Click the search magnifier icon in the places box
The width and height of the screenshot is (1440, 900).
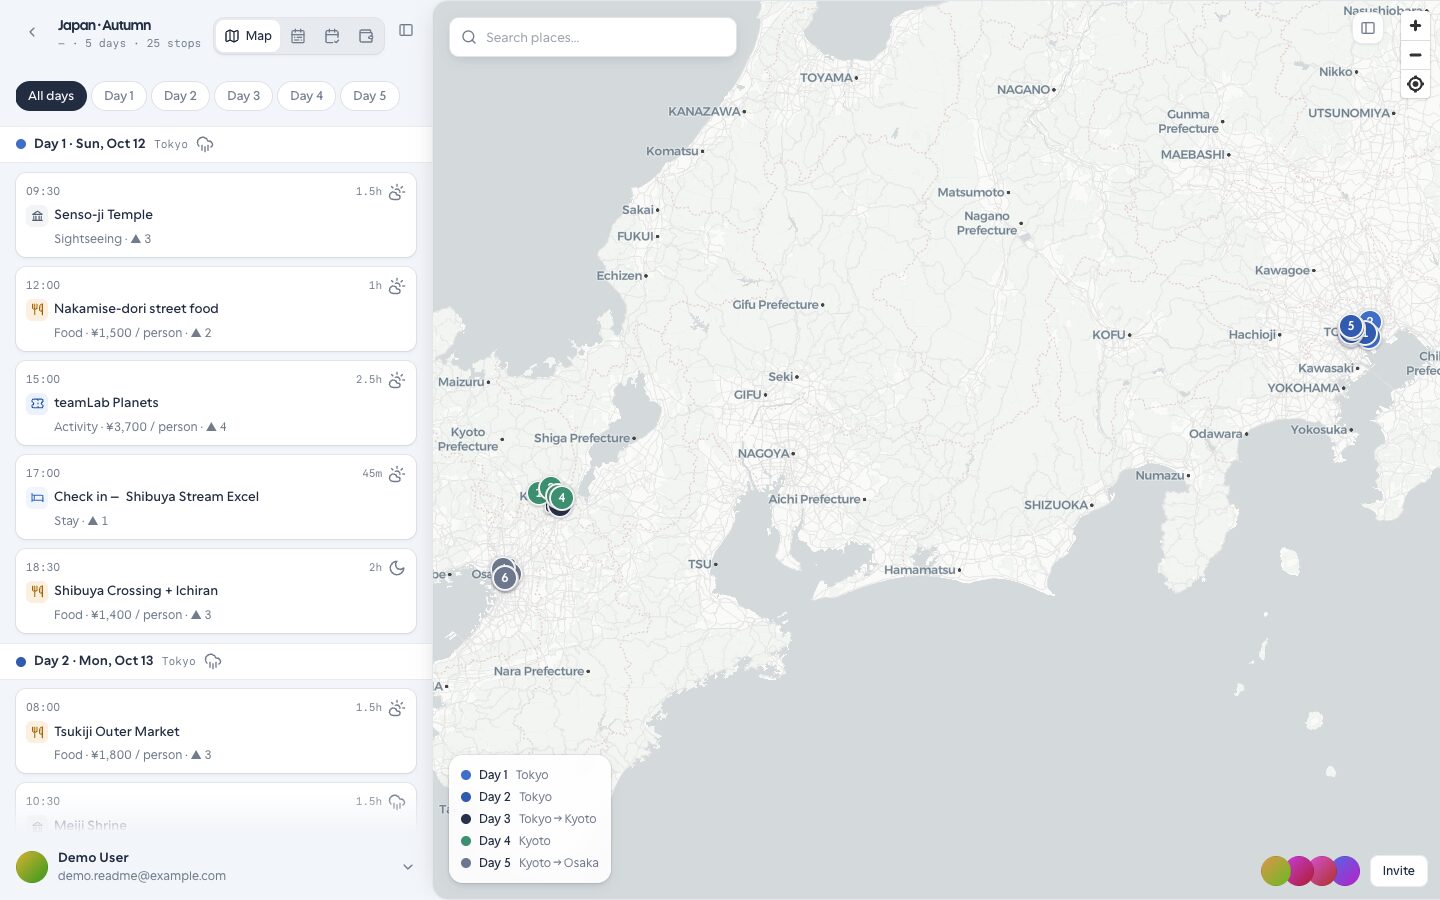click(x=469, y=37)
